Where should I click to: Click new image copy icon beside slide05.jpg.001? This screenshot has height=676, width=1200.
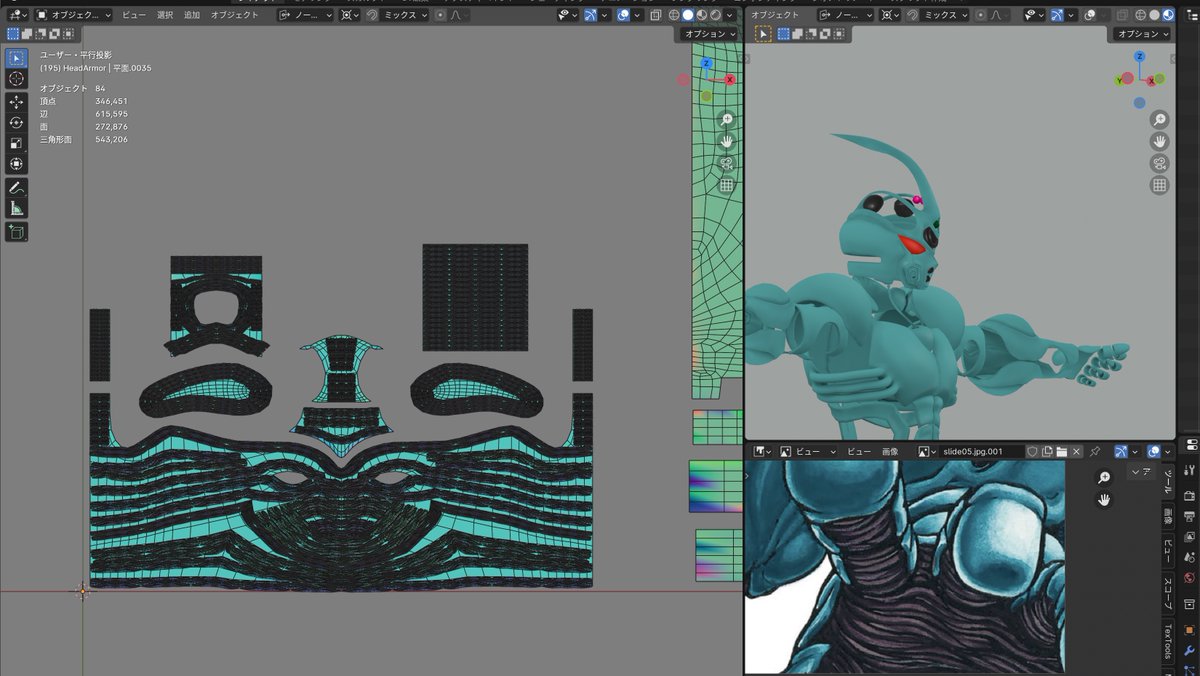[x=1048, y=452]
